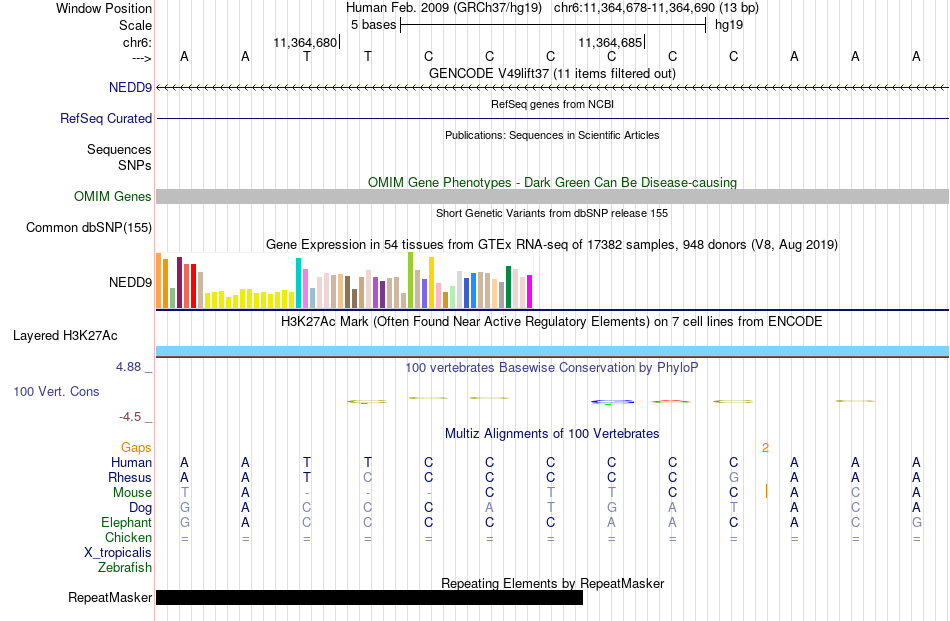This screenshot has height=621, width=950.
Task: Click the blue PhyloP conservation marker
Action: pos(612,402)
